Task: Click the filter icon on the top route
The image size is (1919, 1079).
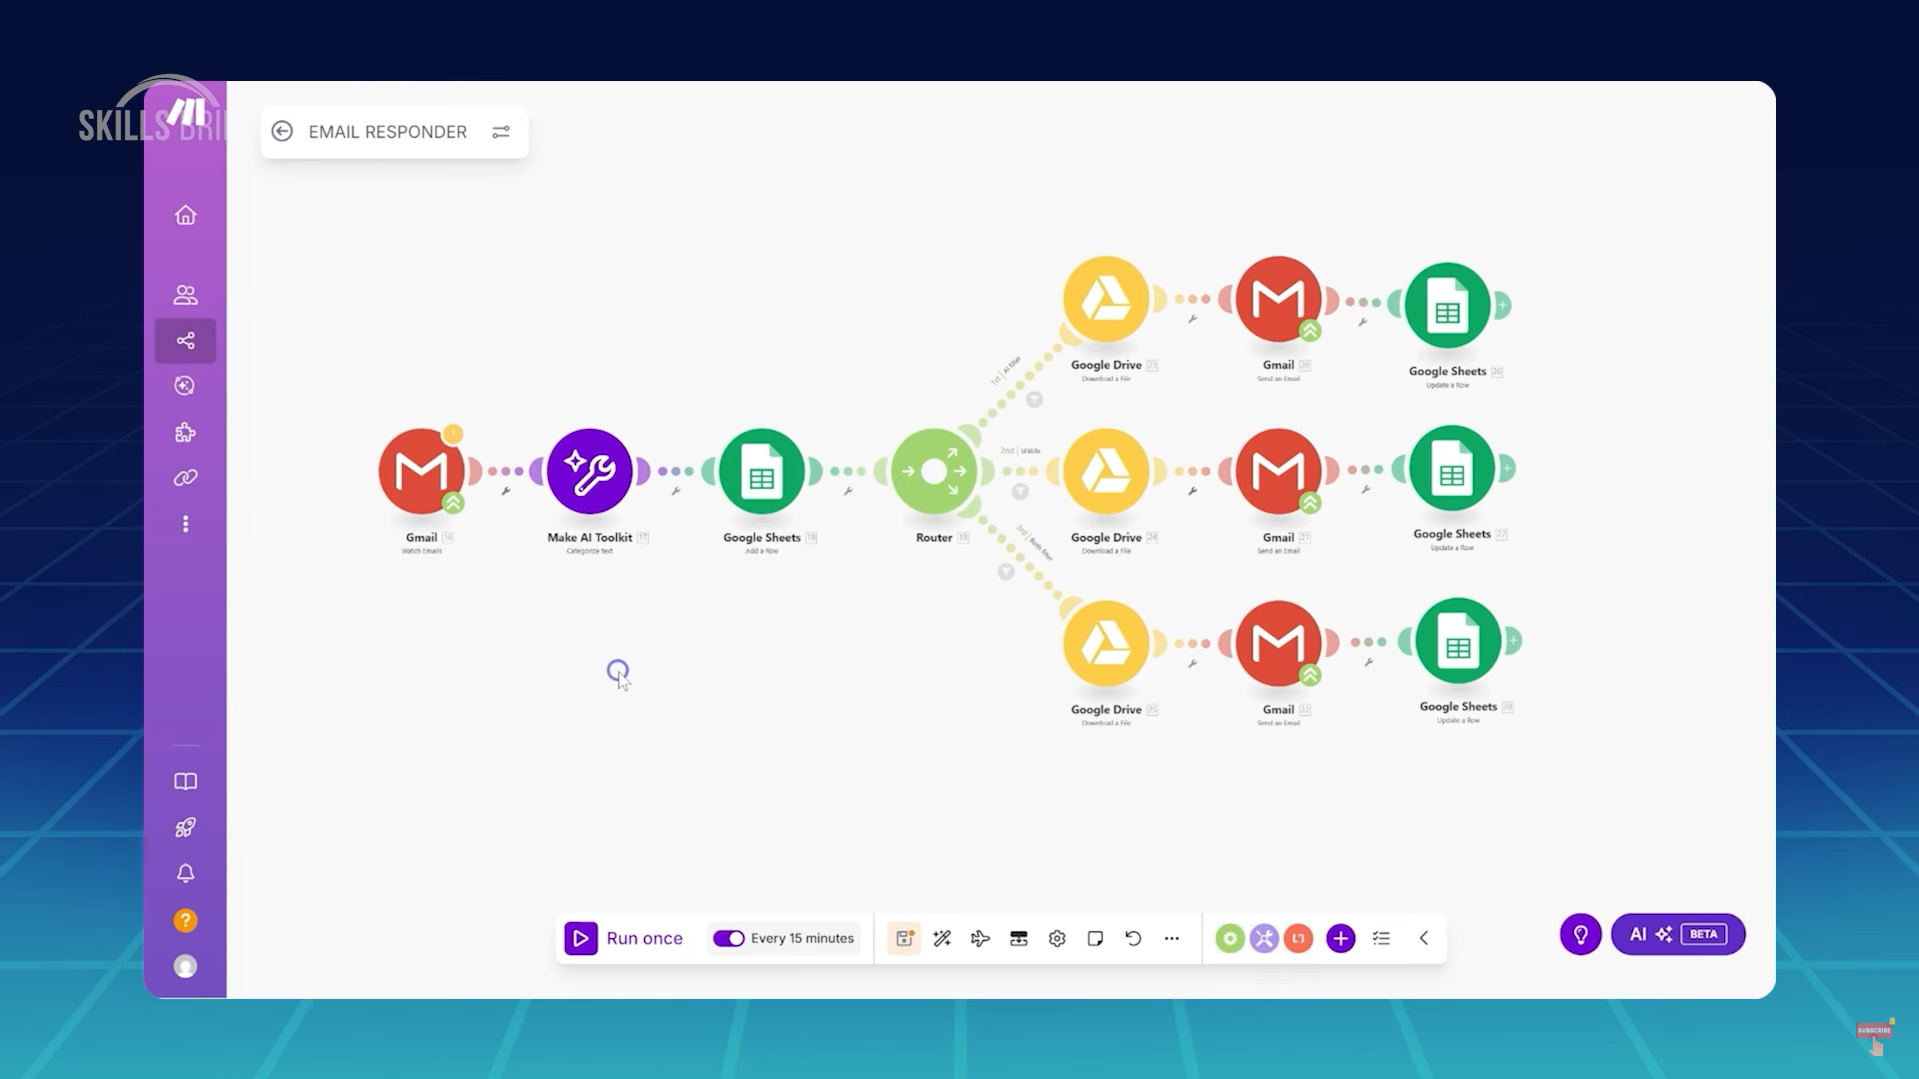Action: click(x=1034, y=400)
